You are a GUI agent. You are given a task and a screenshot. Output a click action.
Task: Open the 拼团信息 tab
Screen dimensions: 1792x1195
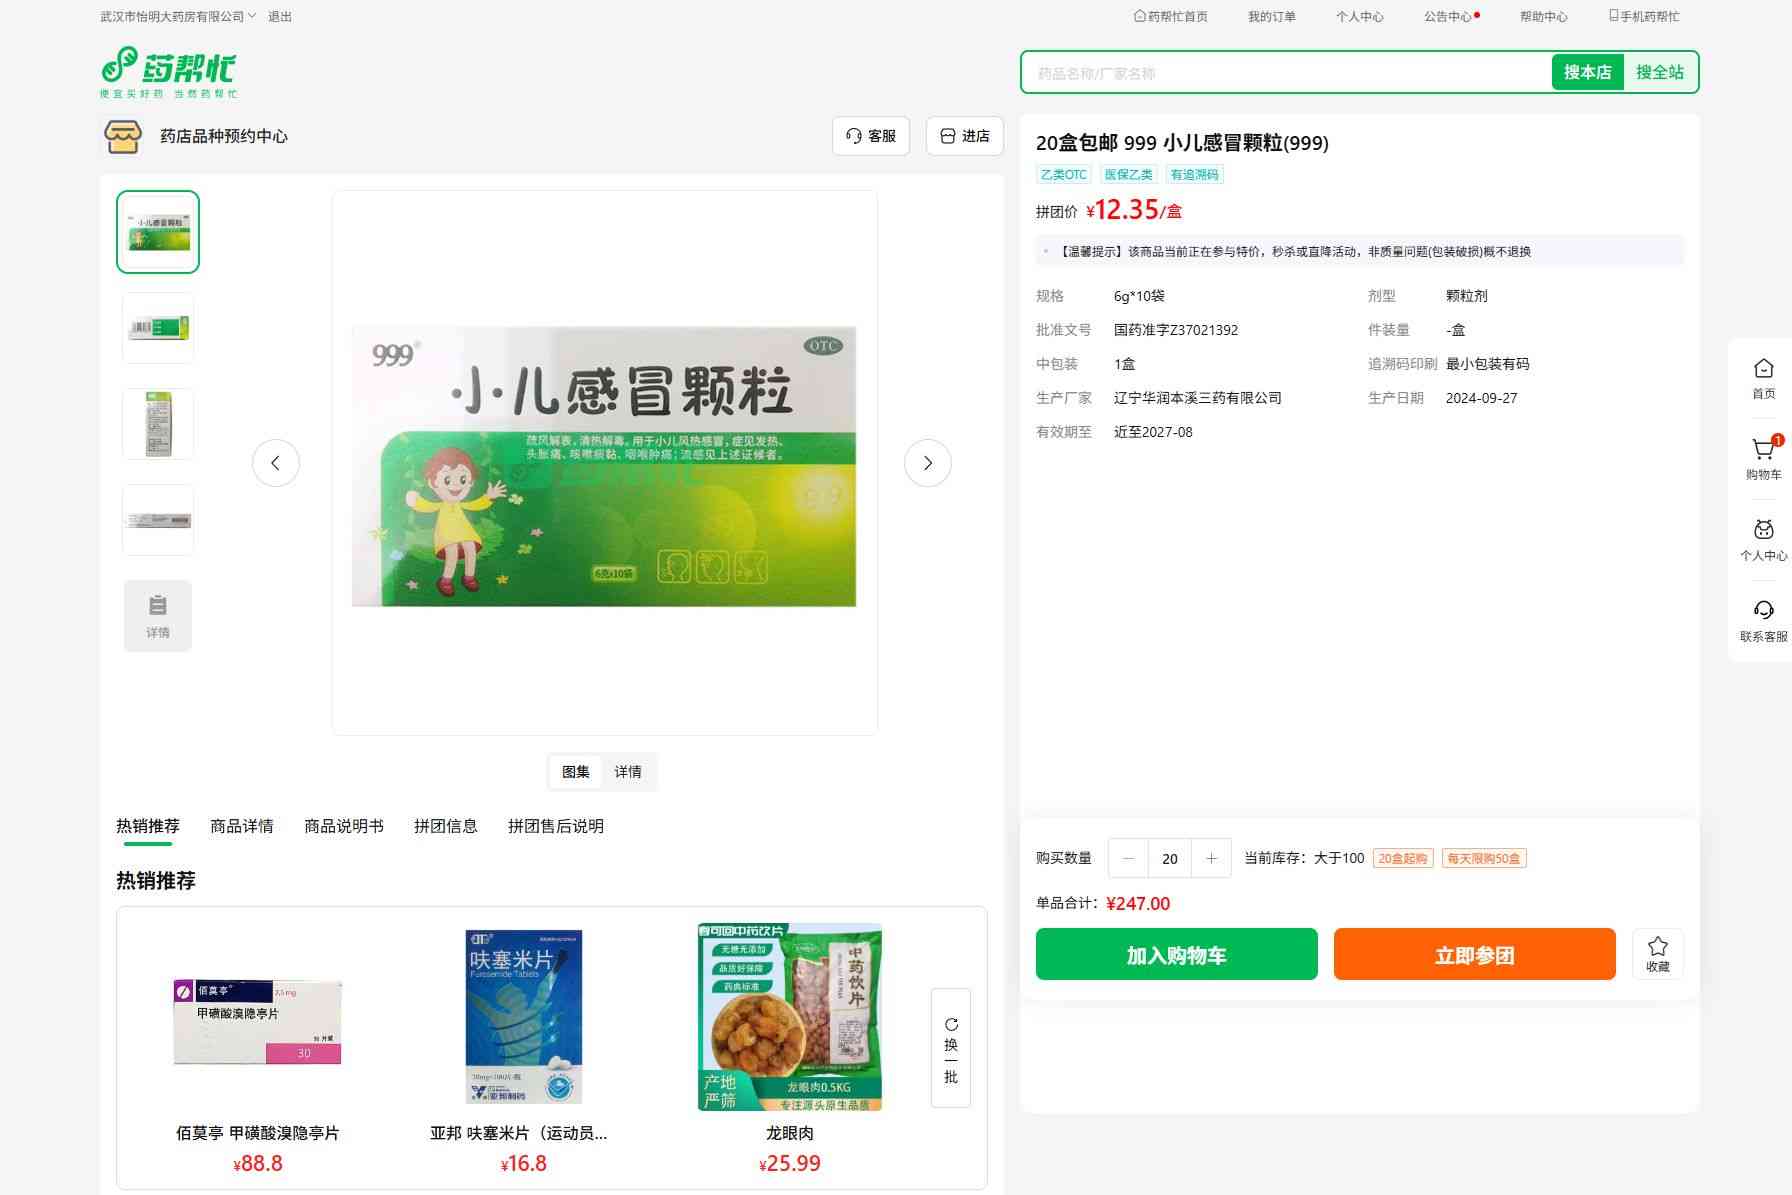tap(446, 826)
